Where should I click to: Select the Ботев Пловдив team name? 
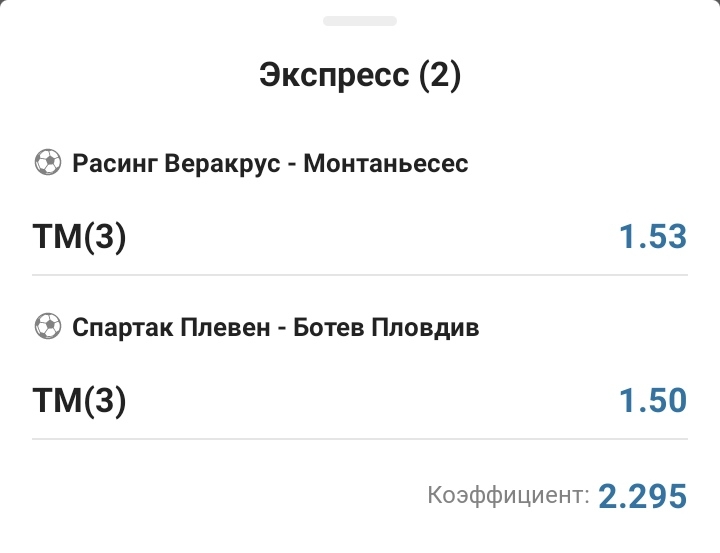387,327
